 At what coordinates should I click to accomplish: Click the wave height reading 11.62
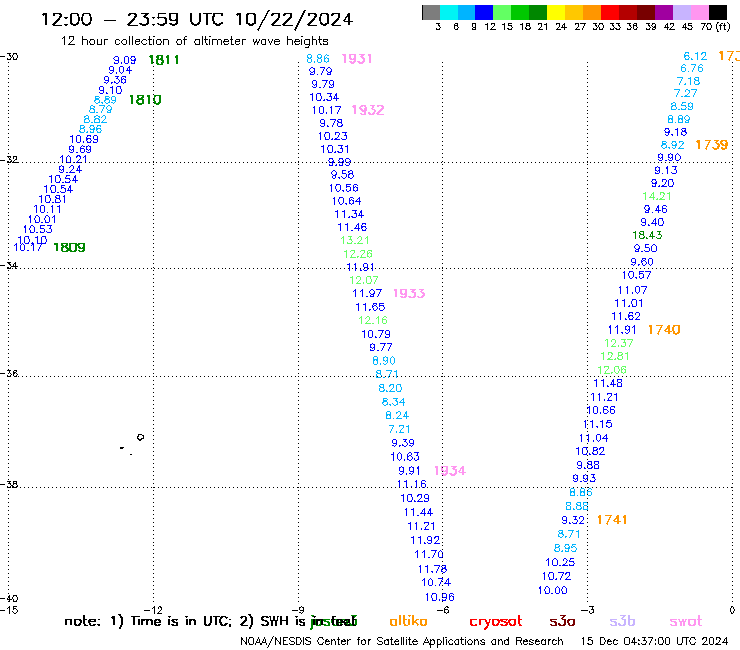(626, 316)
